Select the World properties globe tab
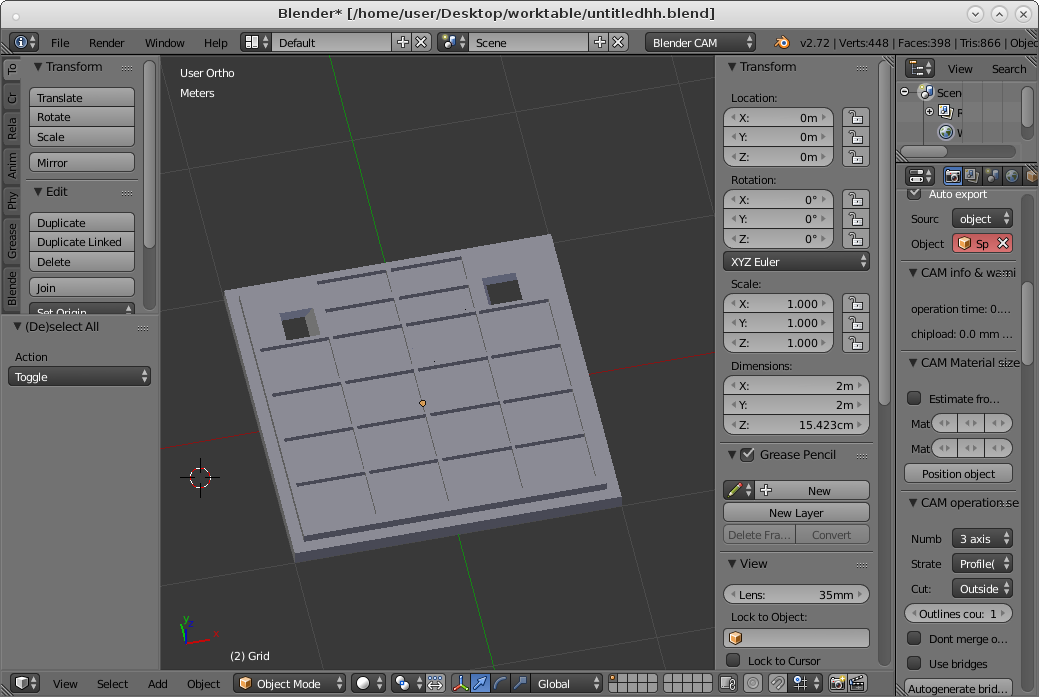 tap(1011, 176)
